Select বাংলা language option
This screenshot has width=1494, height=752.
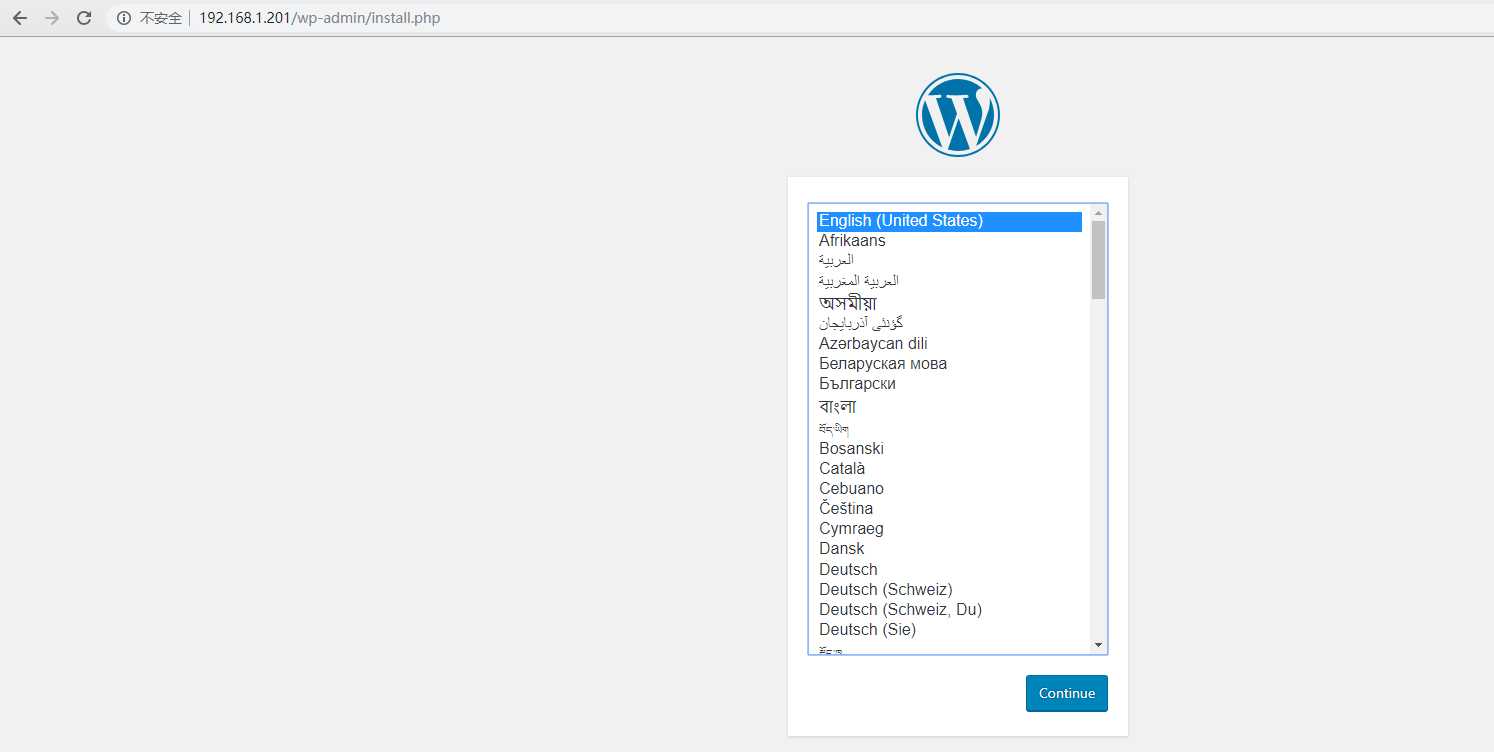coord(949,406)
